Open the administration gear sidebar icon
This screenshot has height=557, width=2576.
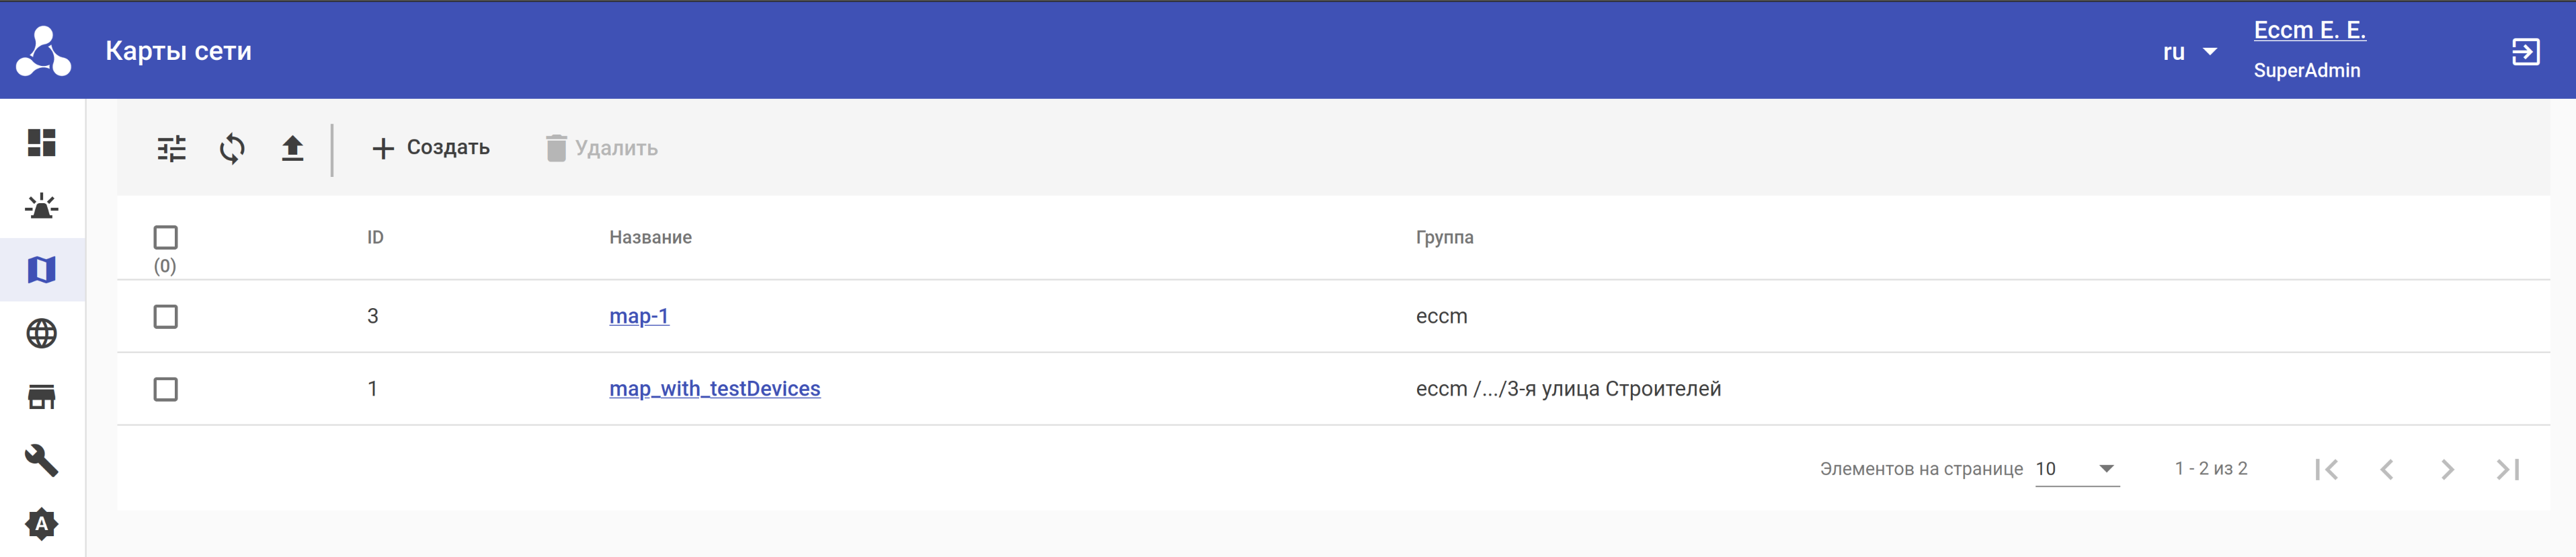pos(41,524)
